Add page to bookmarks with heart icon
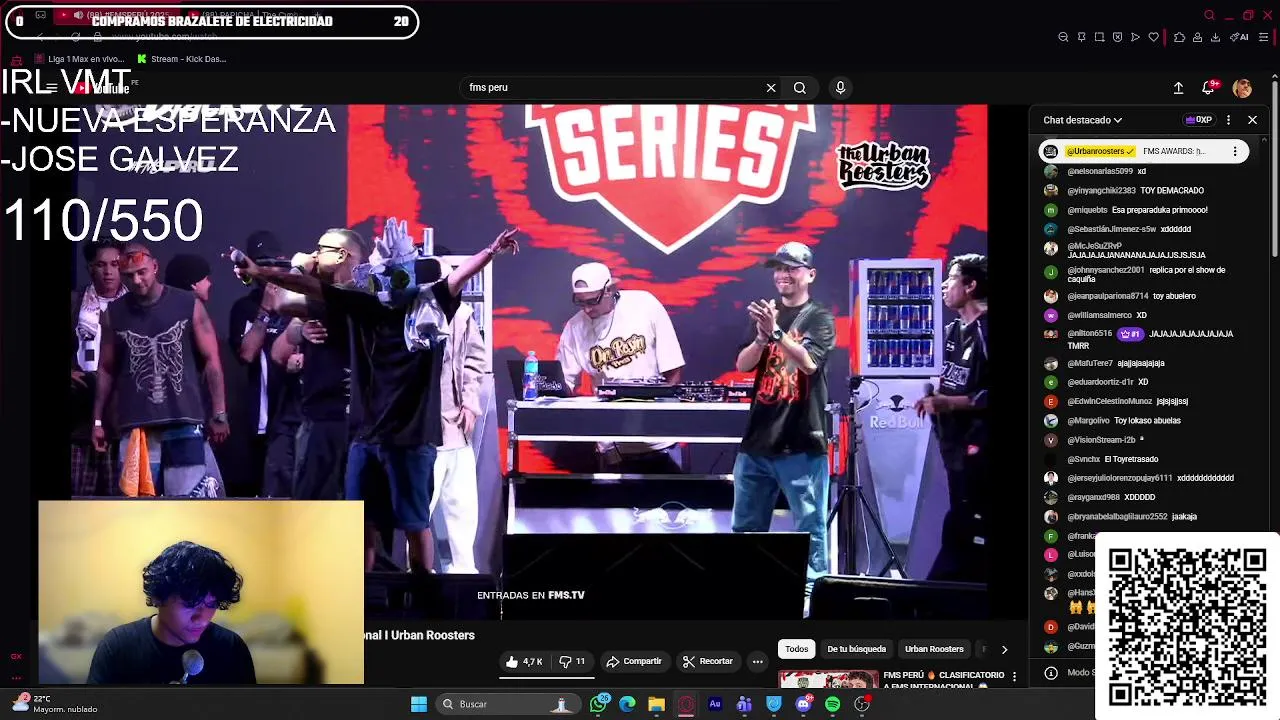Screen dimensions: 1280x720 click(1153, 37)
